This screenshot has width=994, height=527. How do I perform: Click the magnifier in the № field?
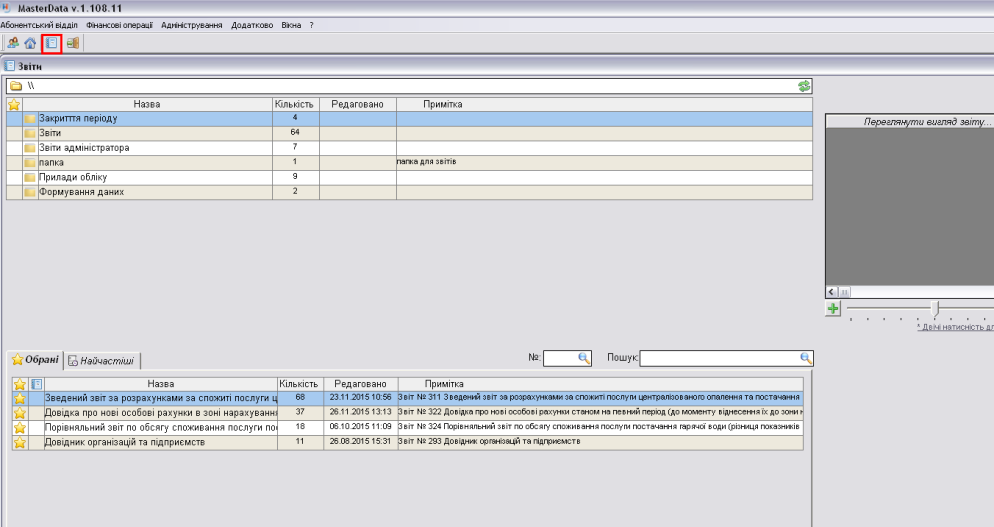coord(584,358)
